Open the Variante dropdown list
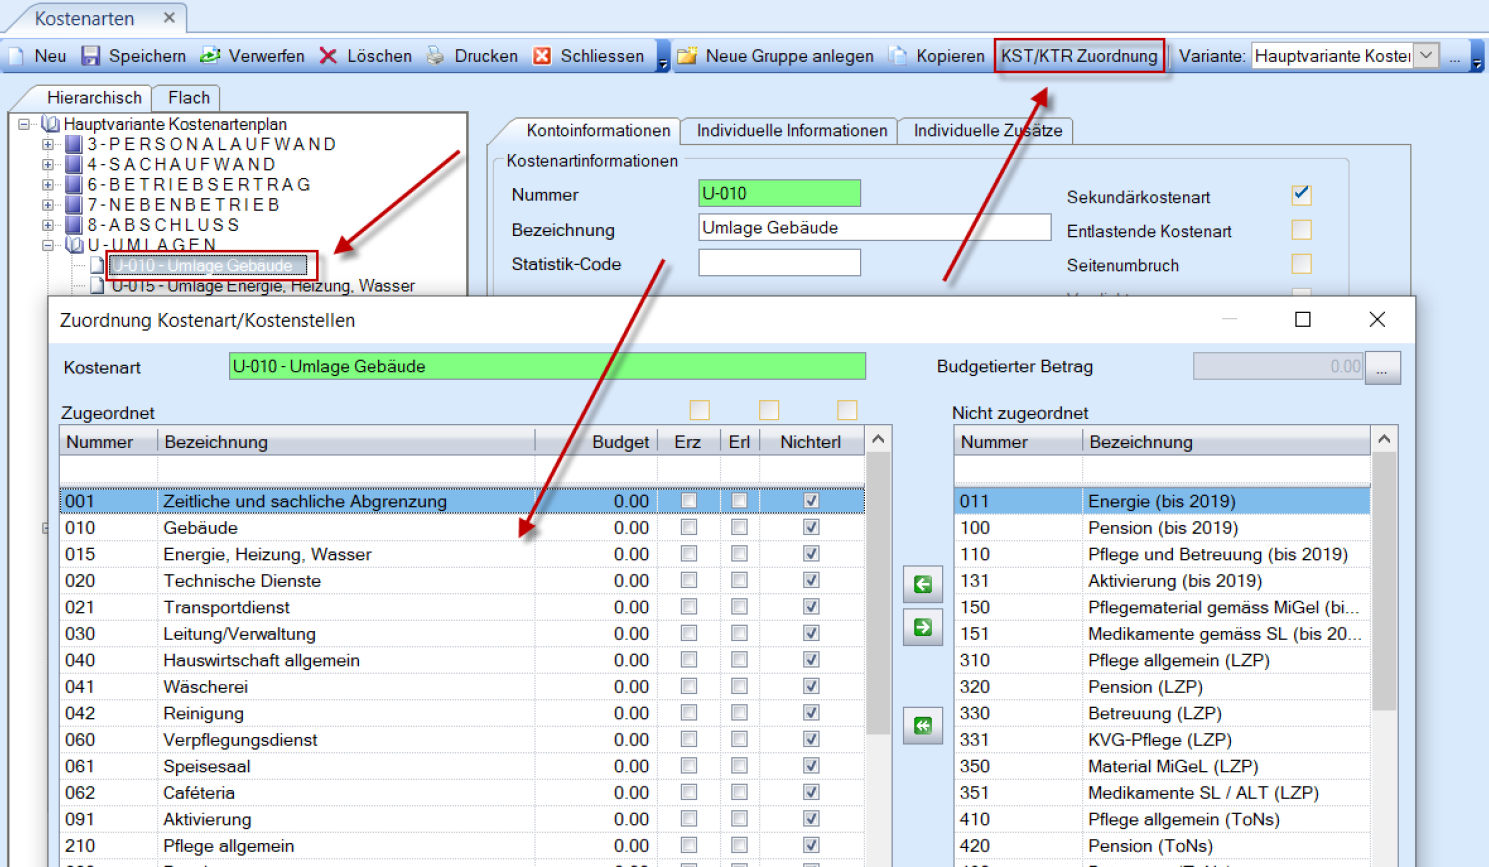 (1427, 56)
